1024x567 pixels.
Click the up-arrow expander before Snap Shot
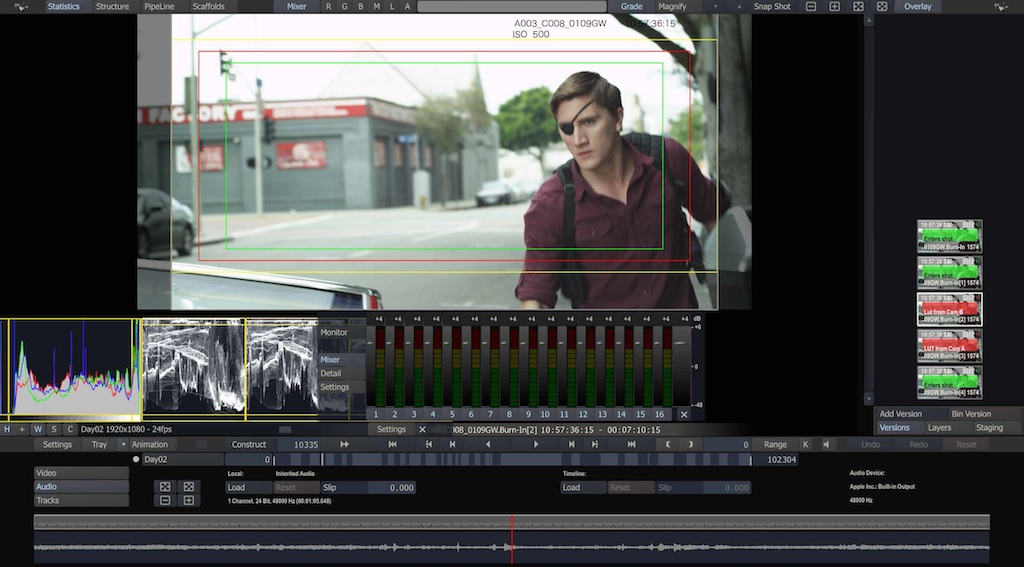click(x=740, y=6)
